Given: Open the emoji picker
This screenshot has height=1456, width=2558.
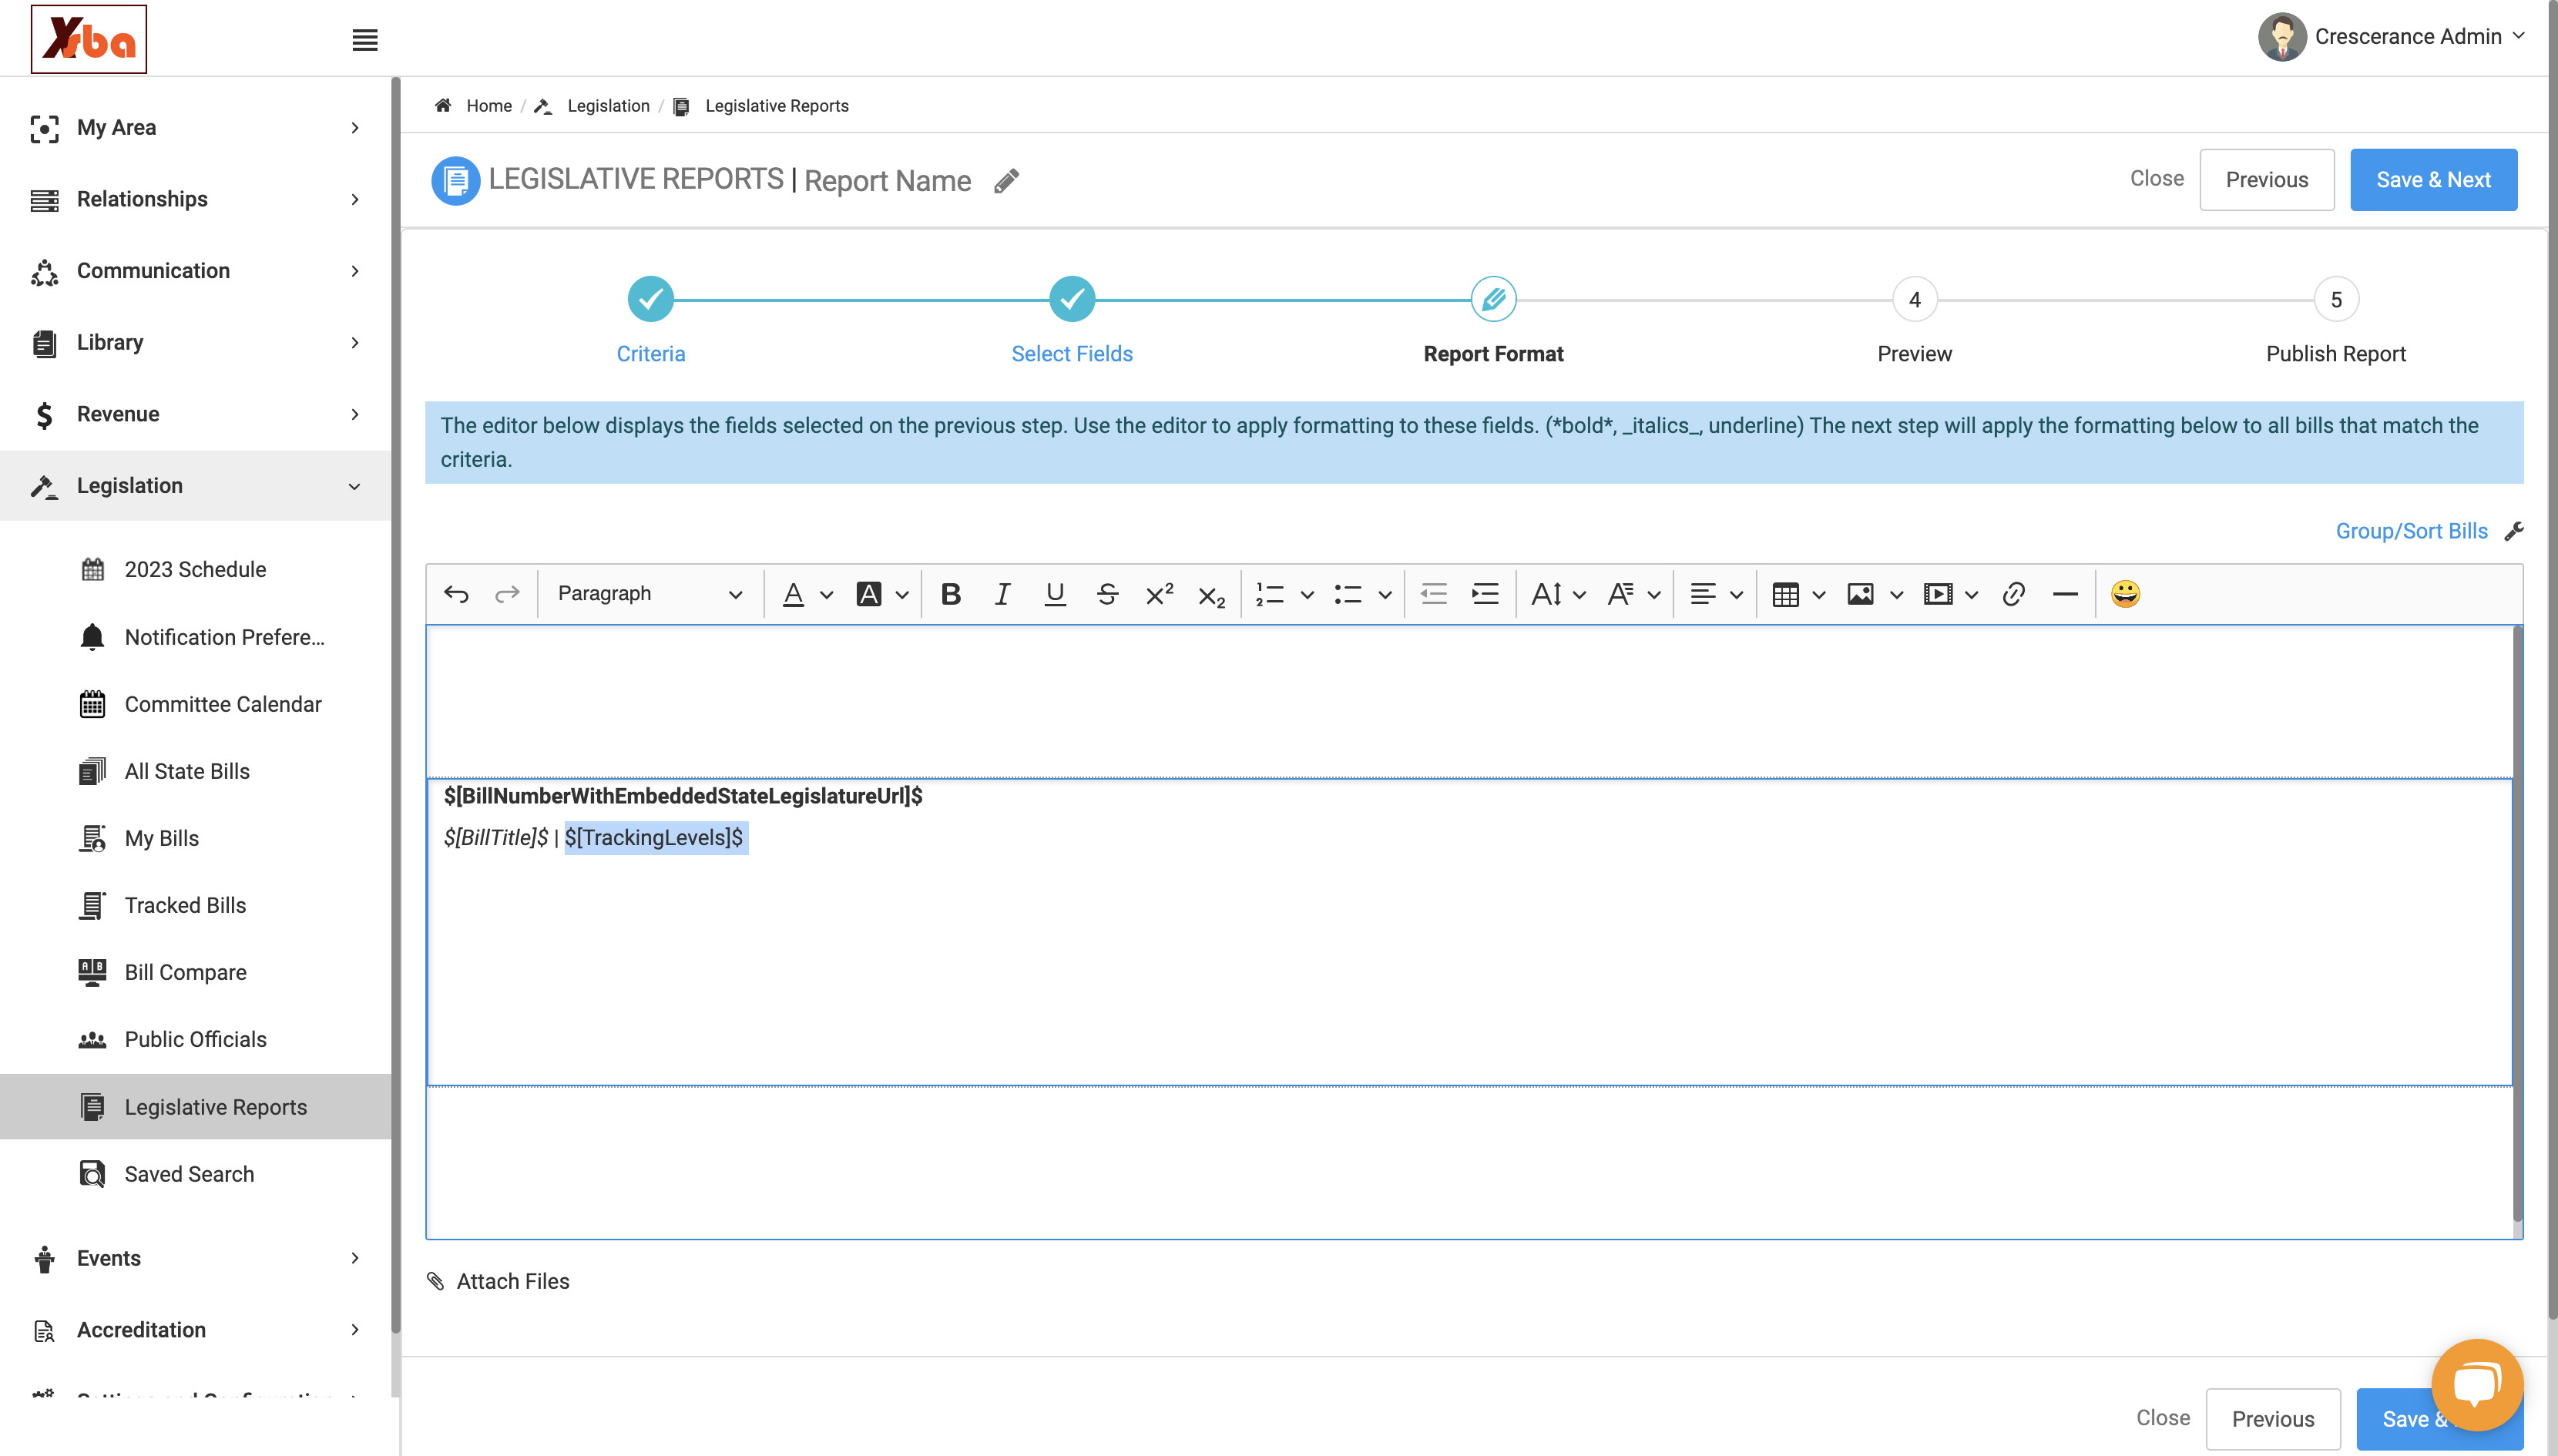Looking at the screenshot, I should [x=2125, y=594].
